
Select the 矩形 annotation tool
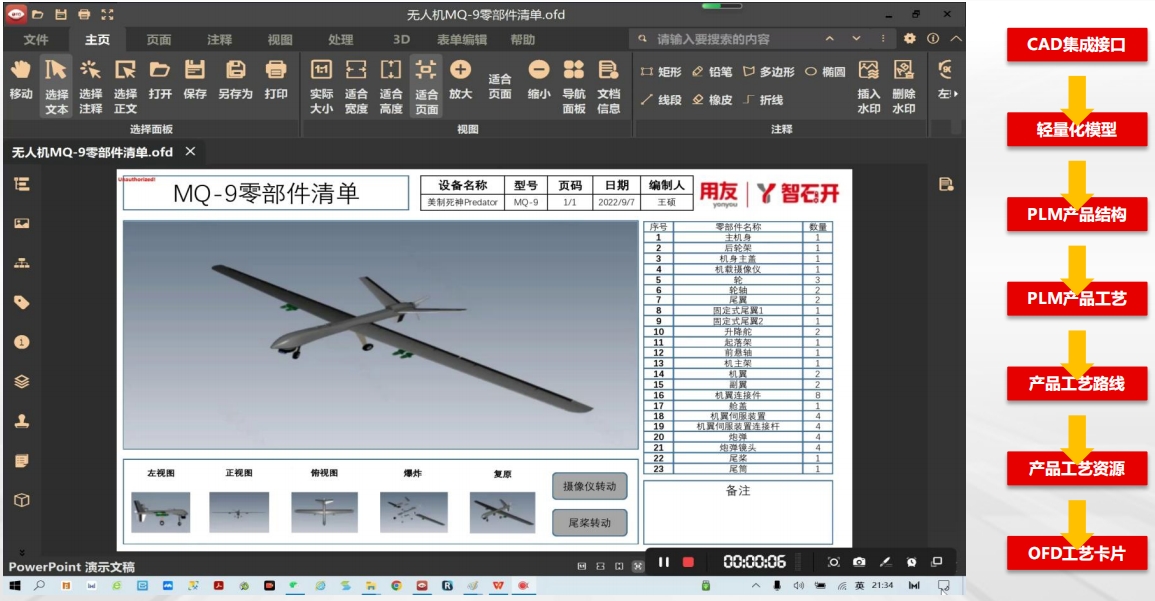click(661, 71)
